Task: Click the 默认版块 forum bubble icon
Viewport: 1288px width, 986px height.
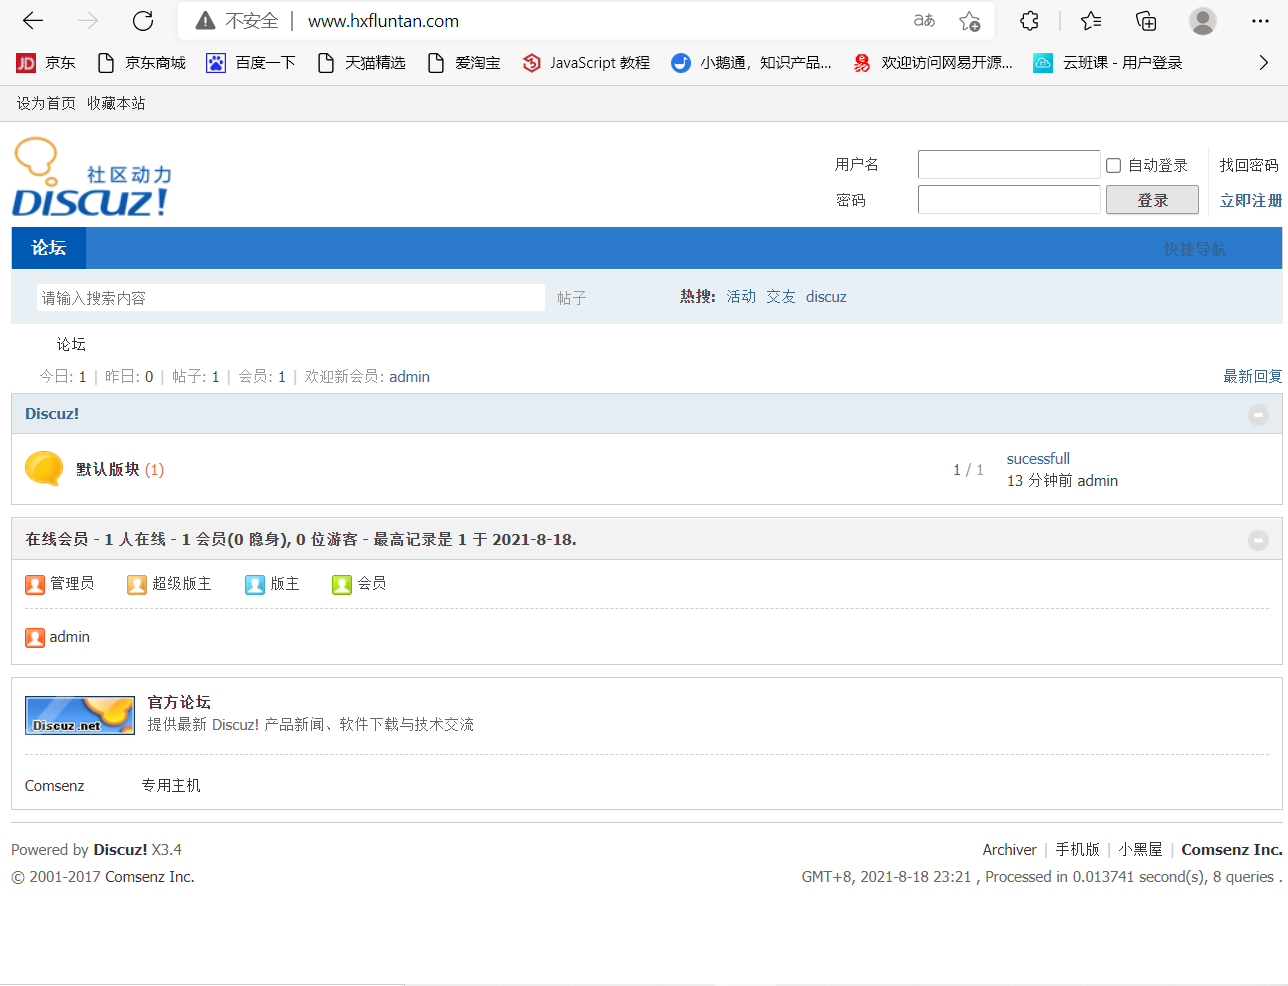Action: (x=44, y=468)
